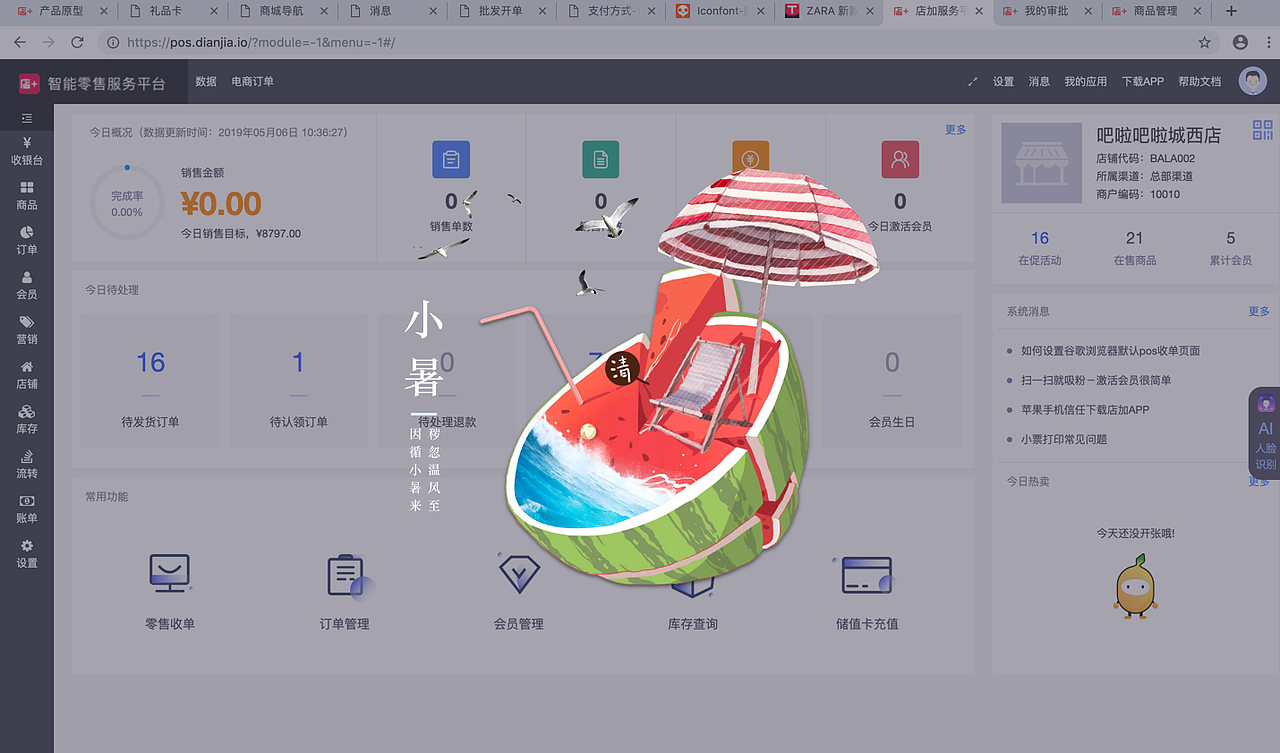Reload the page with browser refresh icon
This screenshot has height=753, width=1280.
77,43
